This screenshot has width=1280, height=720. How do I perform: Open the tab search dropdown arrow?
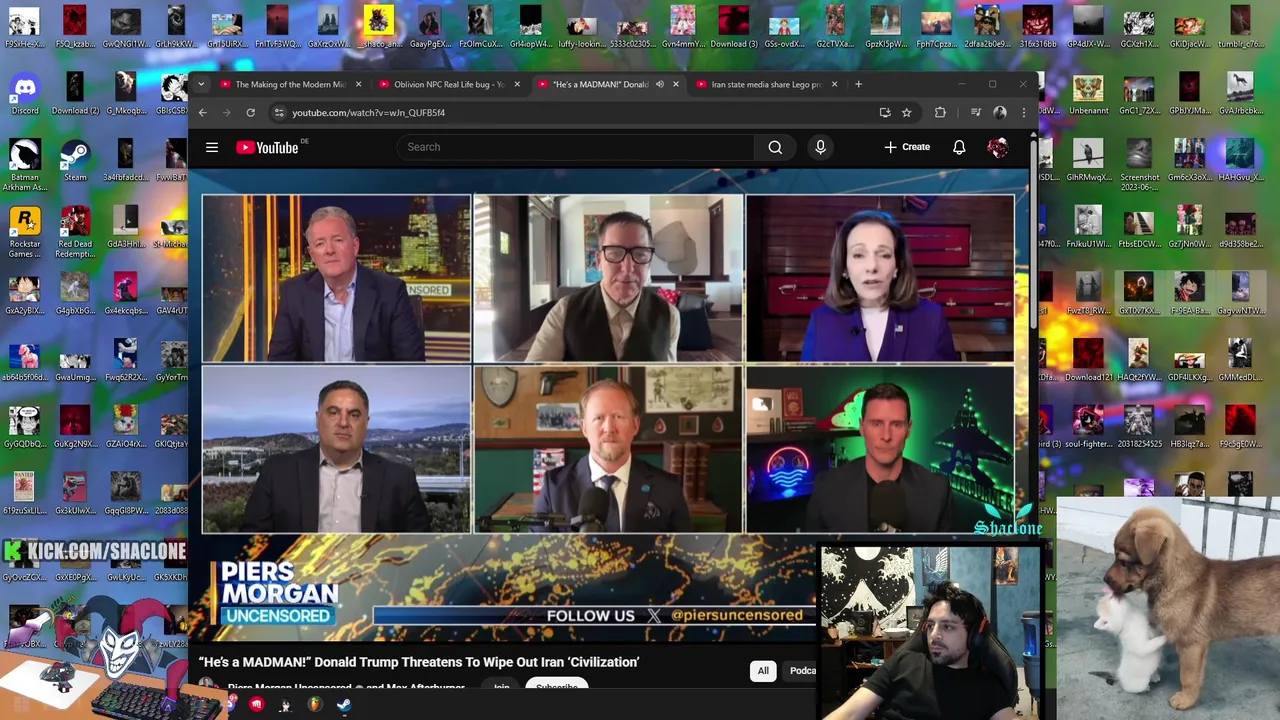coord(201,84)
